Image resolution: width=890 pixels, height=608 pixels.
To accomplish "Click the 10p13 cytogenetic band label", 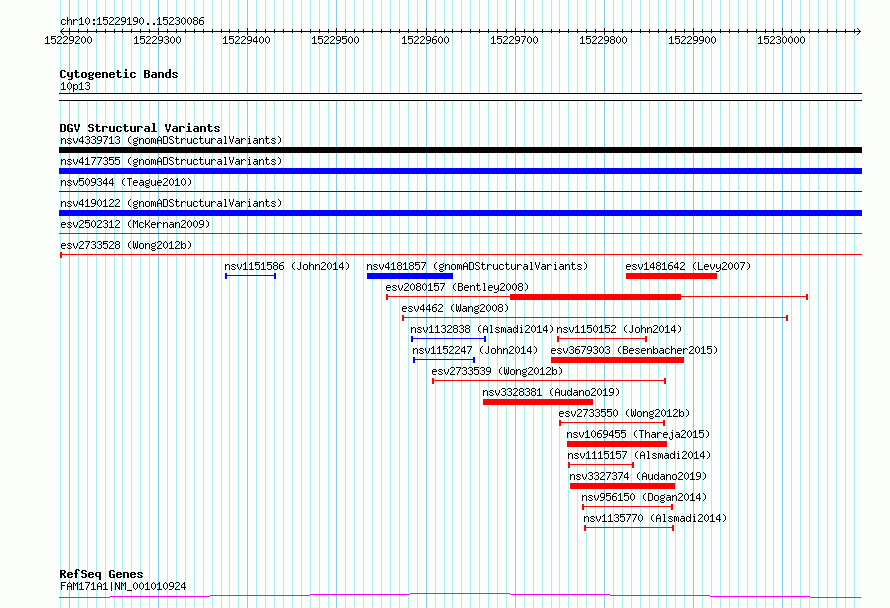I will pyautogui.click(x=75, y=86).
